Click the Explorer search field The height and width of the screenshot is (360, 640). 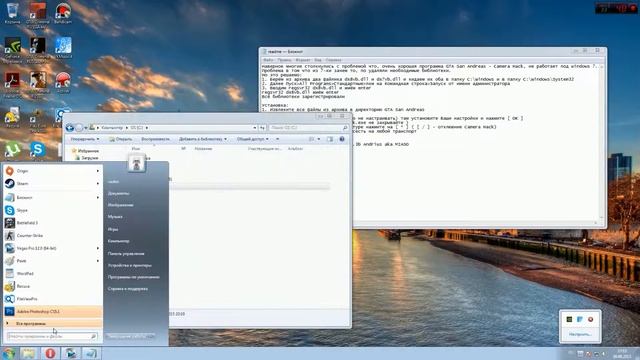pyautogui.click(x=309, y=128)
